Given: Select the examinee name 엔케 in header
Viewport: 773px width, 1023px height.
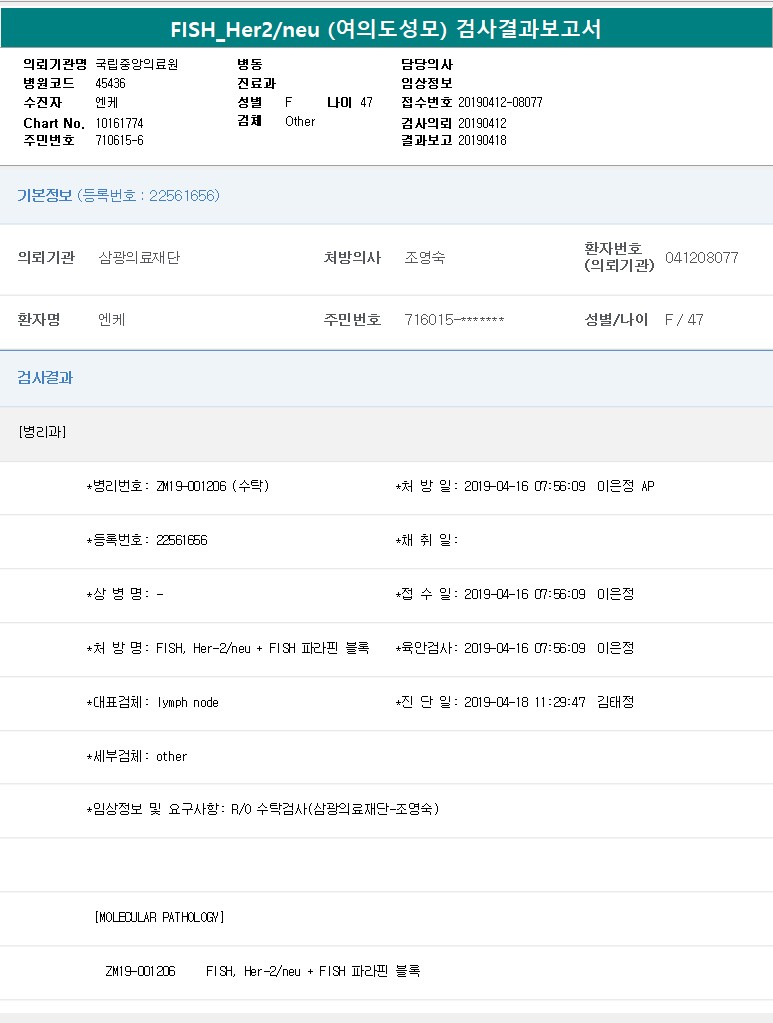Looking at the screenshot, I should point(106,102).
